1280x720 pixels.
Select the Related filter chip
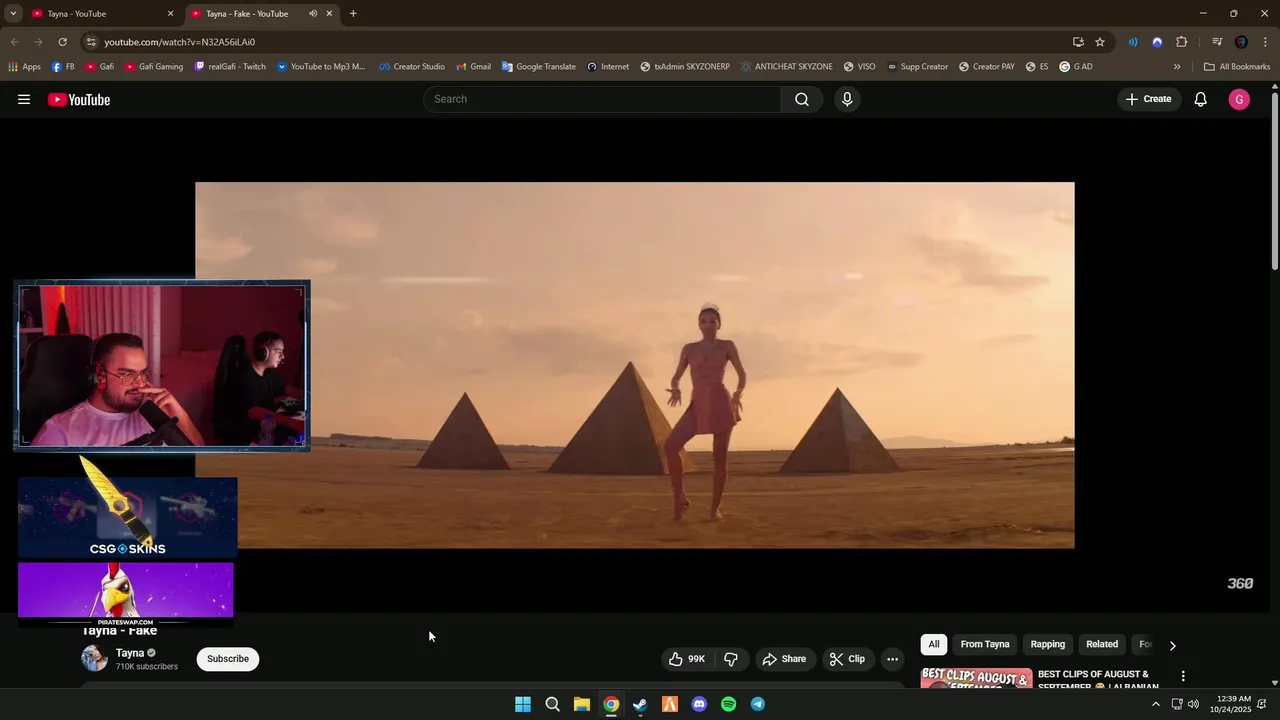[x=1102, y=644]
